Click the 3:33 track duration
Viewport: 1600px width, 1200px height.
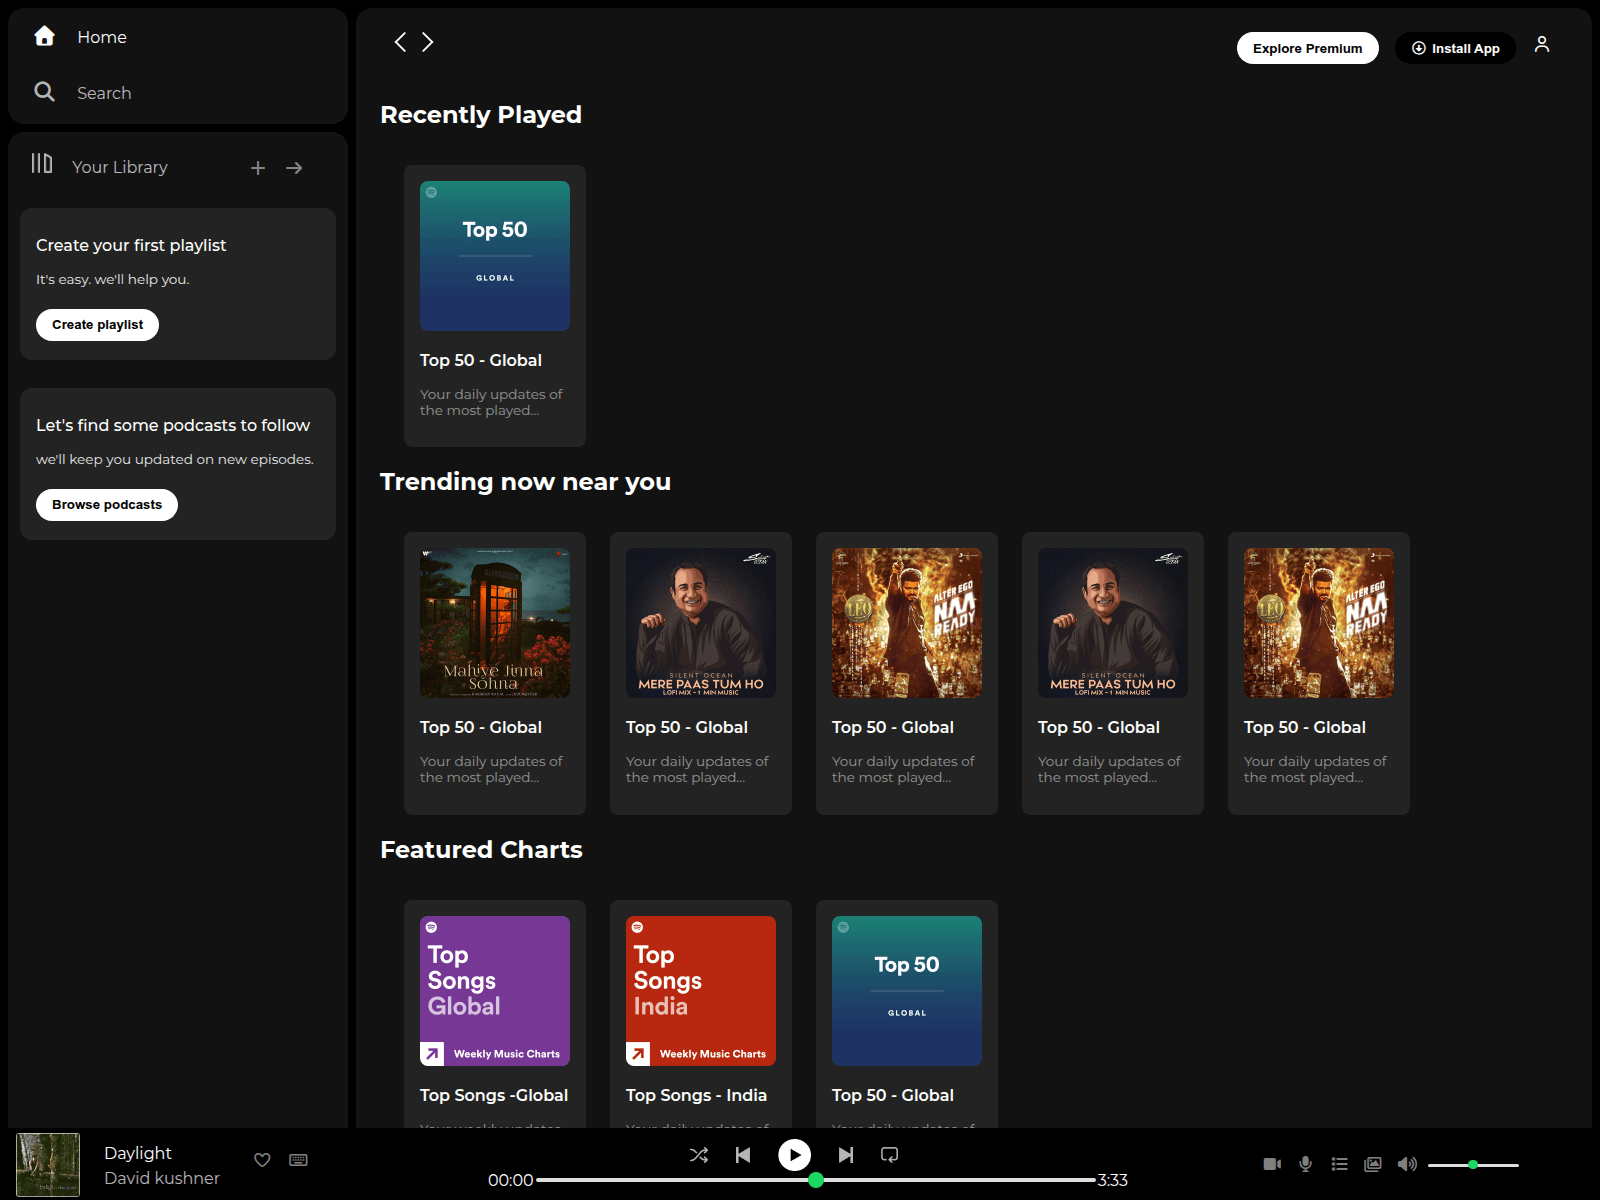[x=1113, y=1180]
